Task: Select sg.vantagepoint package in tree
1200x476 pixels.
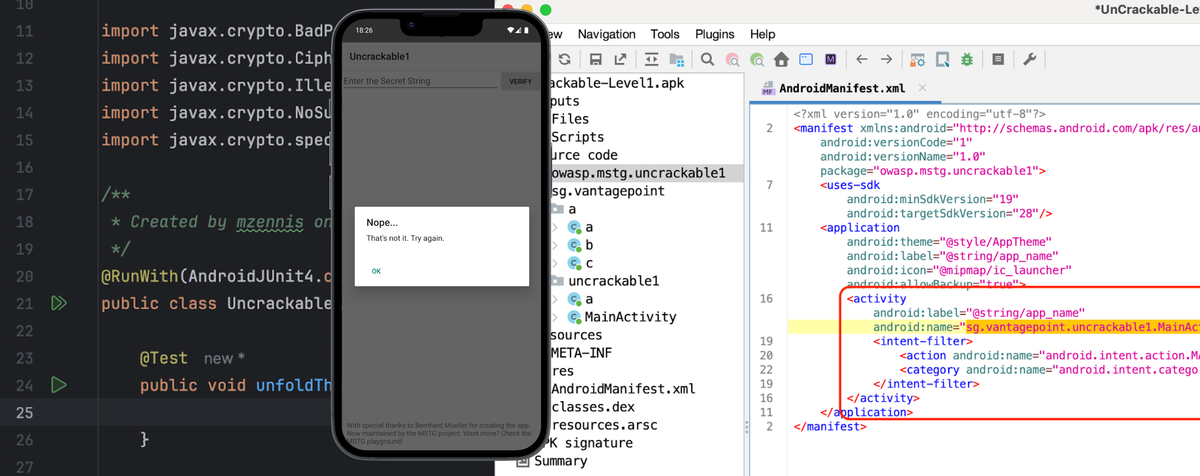Action: point(608,191)
